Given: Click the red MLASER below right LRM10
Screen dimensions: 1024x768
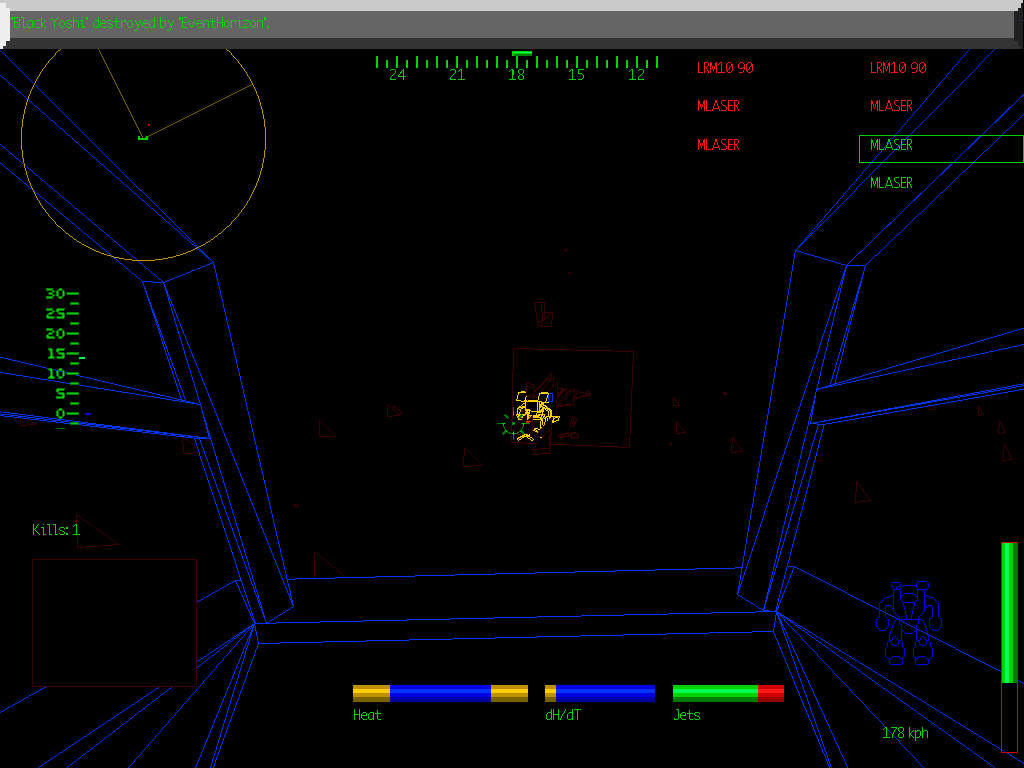Looking at the screenshot, I should point(891,106).
